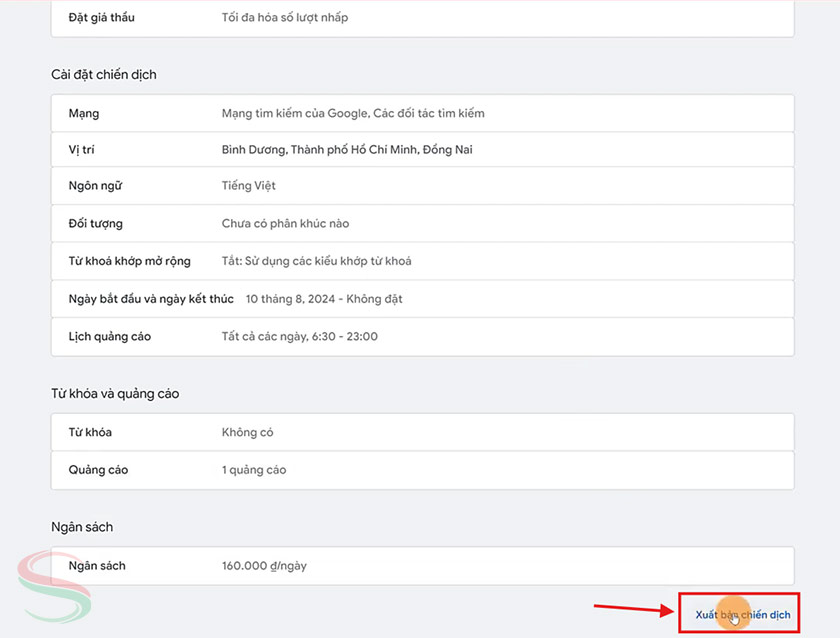The height and width of the screenshot is (638, 840).
Task: Click the Cài đặt chiến dịch section heading
Action: click(104, 75)
